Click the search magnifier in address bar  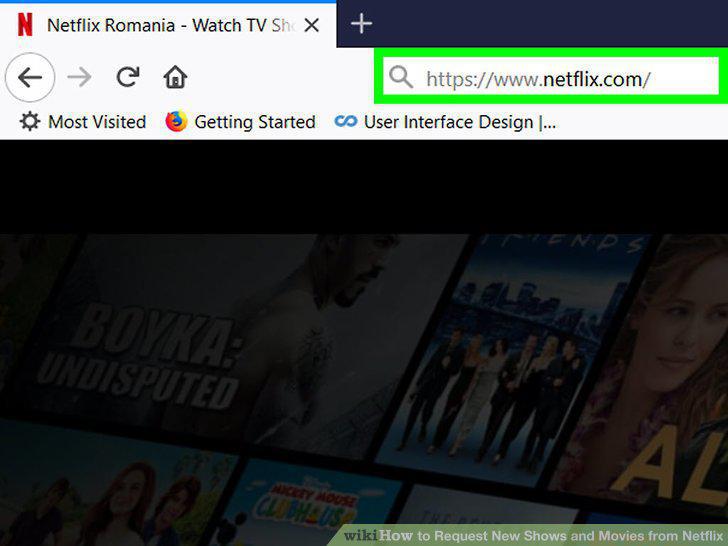tap(401, 77)
